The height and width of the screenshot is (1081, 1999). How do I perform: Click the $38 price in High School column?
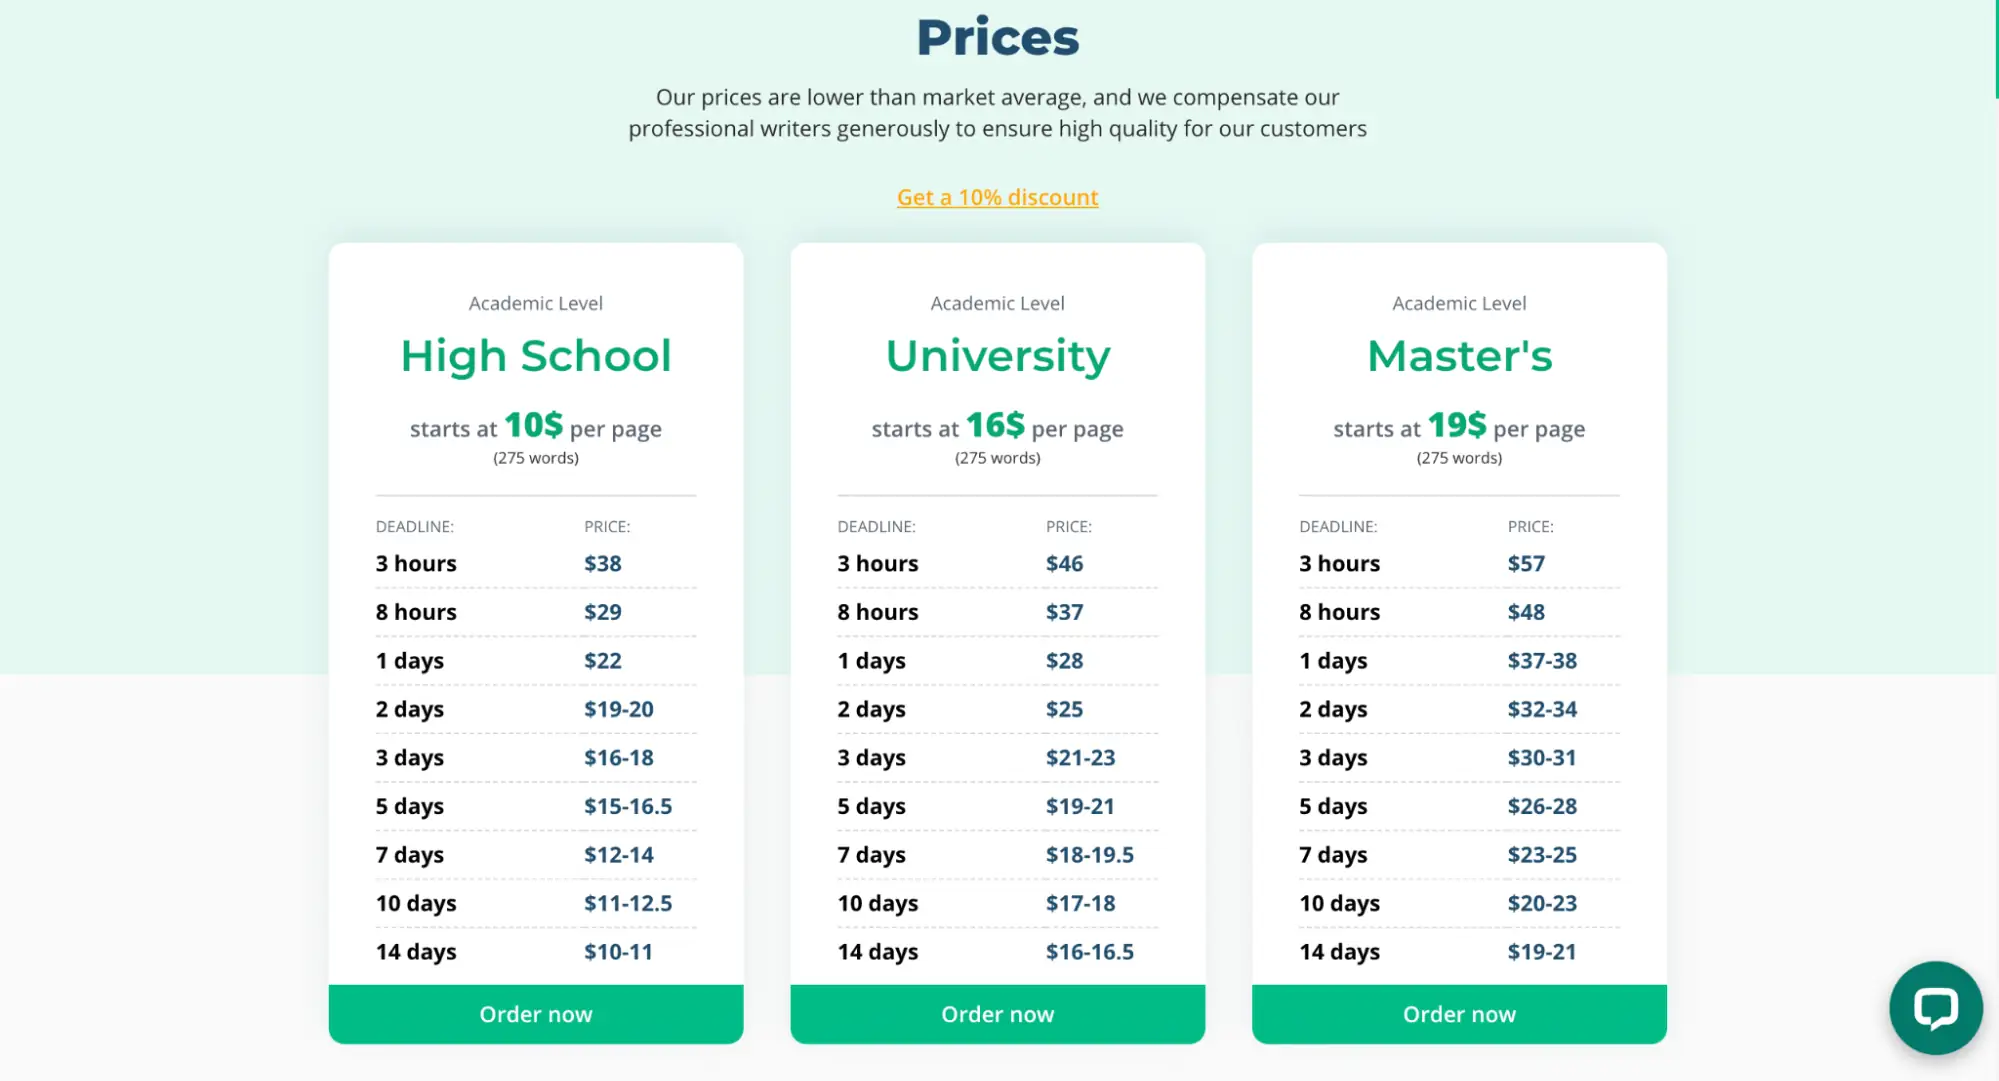(602, 563)
